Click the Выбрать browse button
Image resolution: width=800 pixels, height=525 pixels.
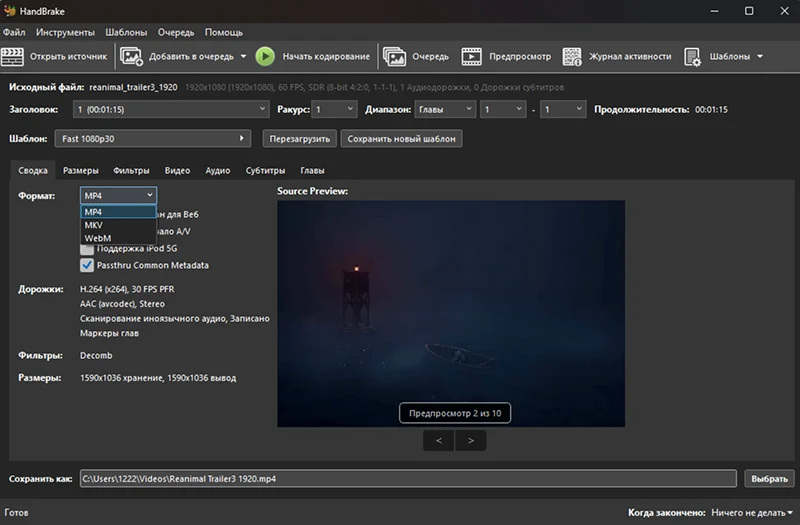(769, 479)
